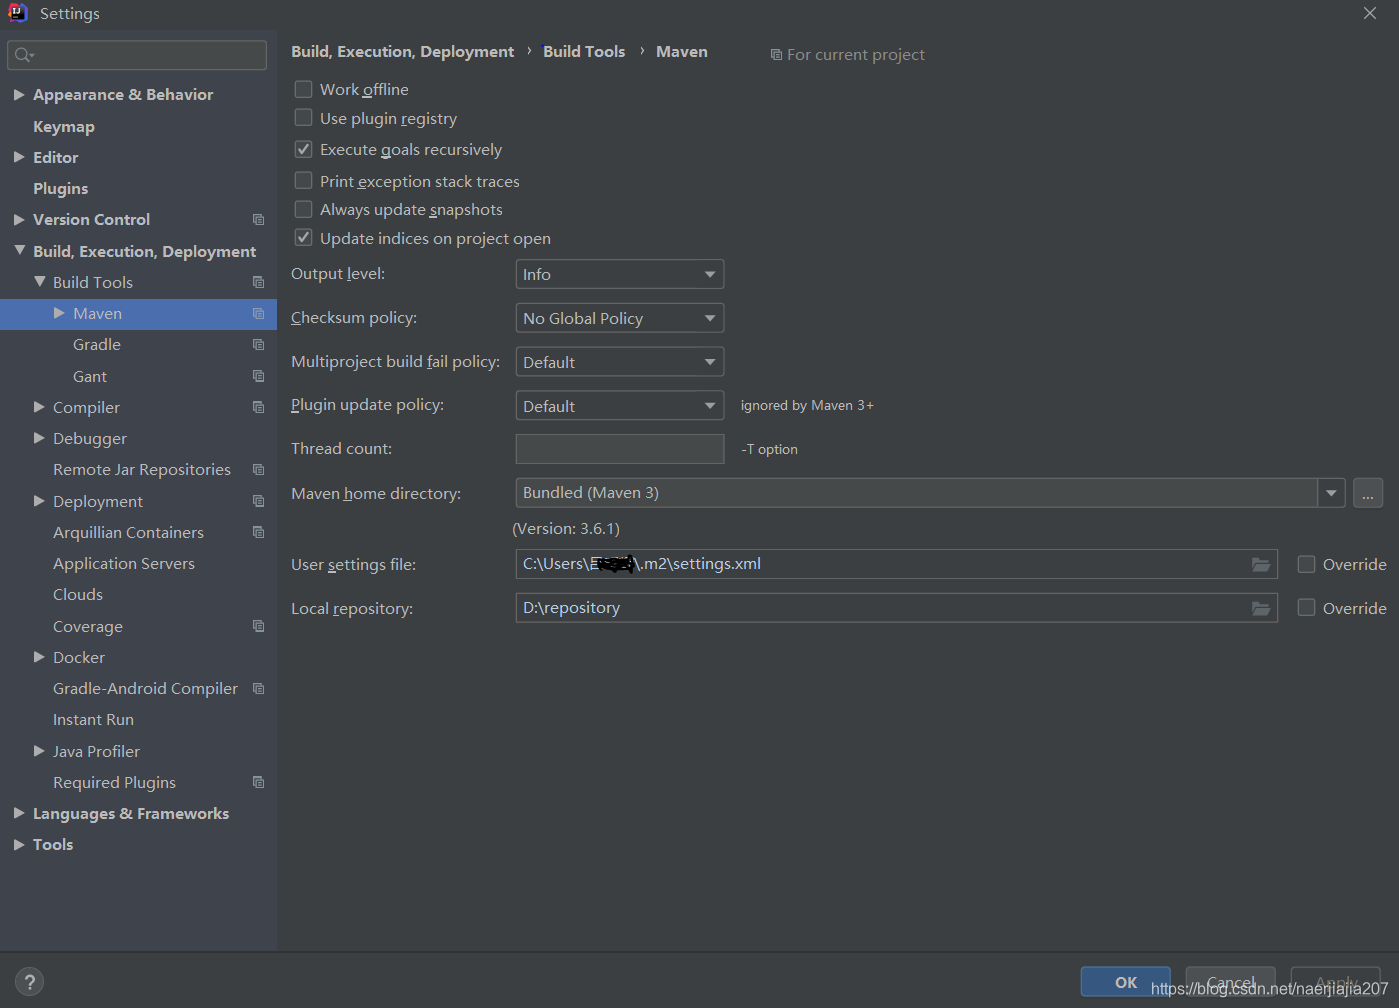Enable Use plugin registry checkbox
This screenshot has height=1008, width=1399.
[x=303, y=118]
